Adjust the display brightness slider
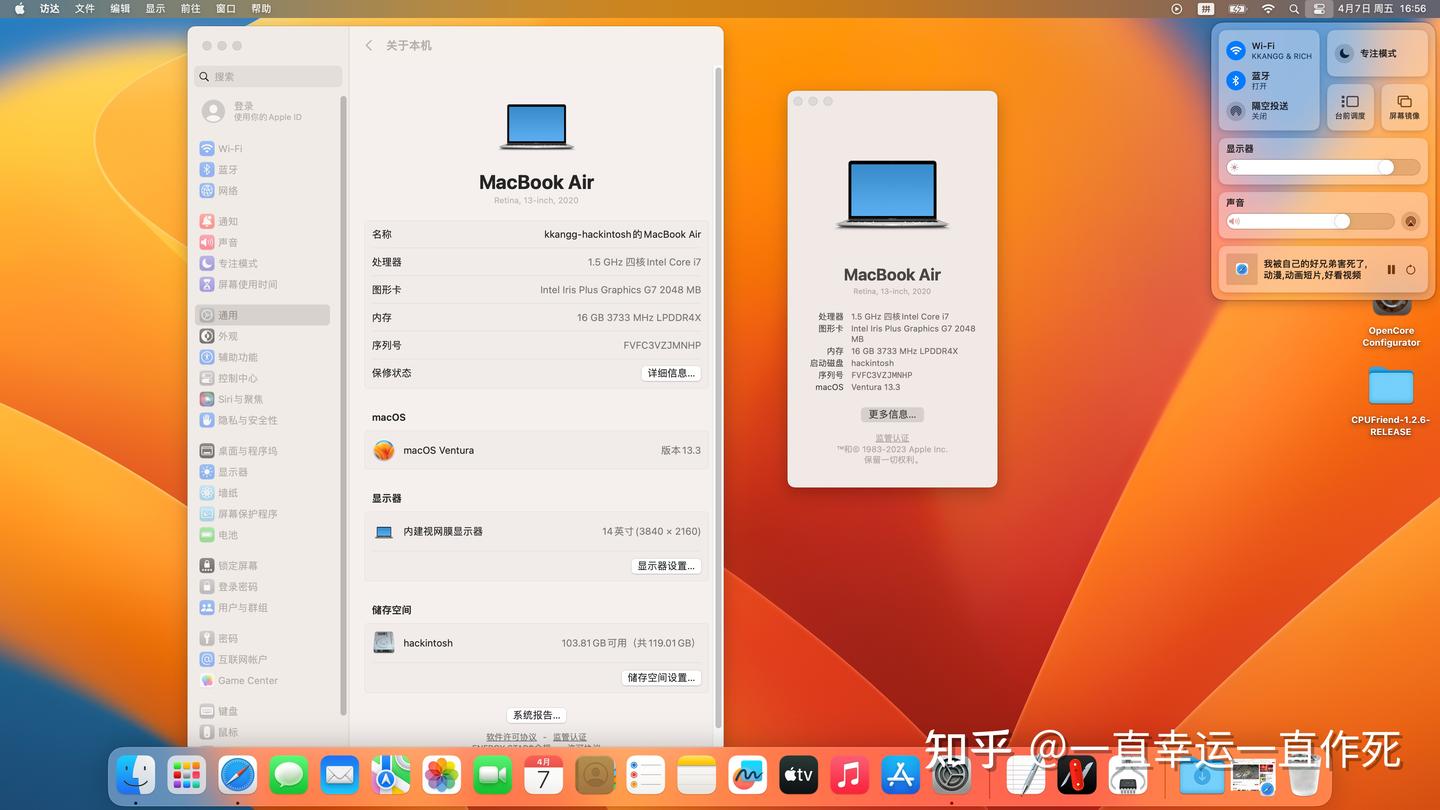Screen dimensions: 1440x810 pyautogui.click(x=1386, y=167)
